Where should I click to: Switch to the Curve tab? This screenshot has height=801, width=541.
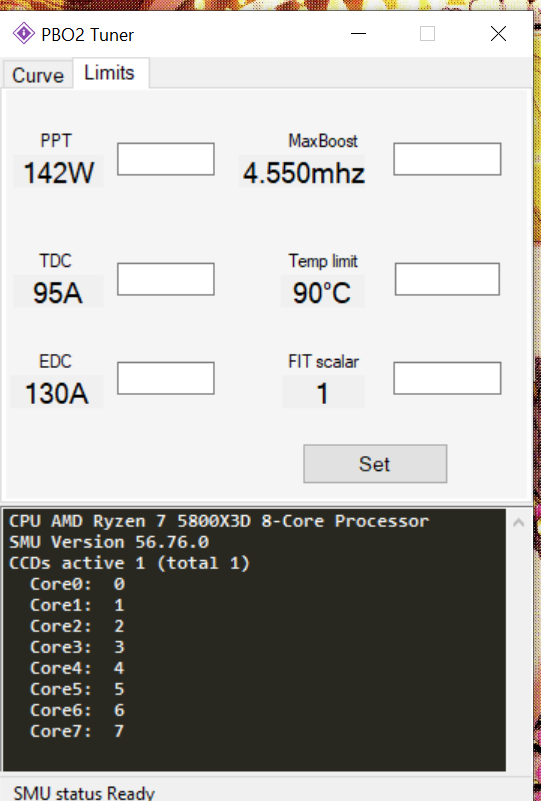(x=38, y=76)
